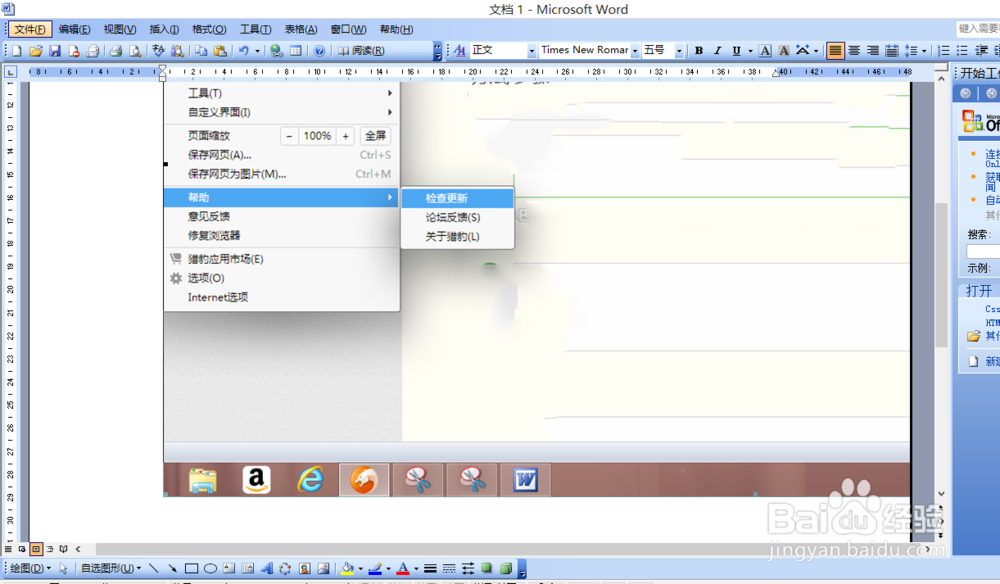Expand Font Color dropdown arrow

point(416,568)
